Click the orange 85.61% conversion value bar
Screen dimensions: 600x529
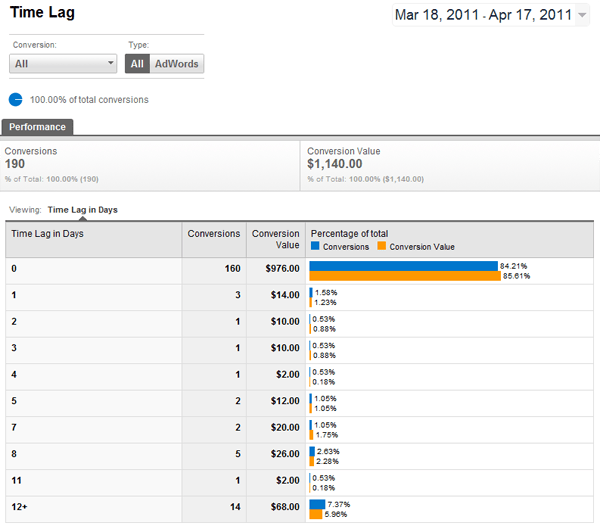(x=405, y=276)
